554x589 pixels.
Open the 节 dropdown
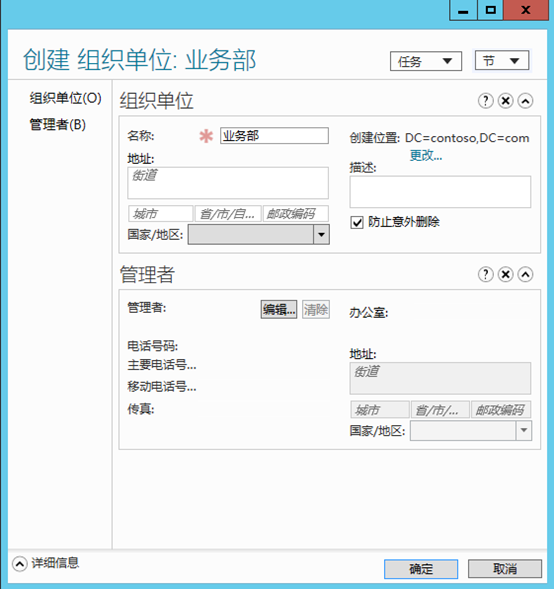tap(502, 60)
